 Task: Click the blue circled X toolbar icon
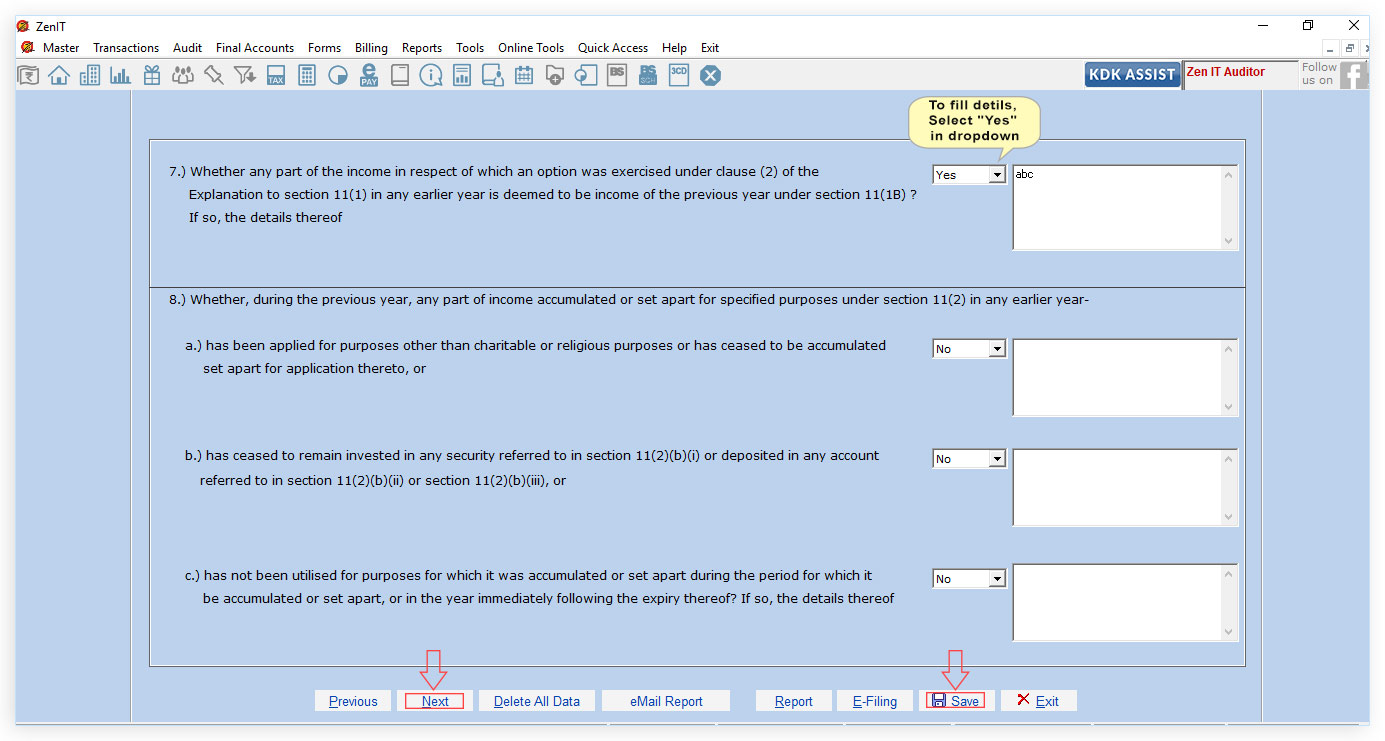tap(710, 75)
